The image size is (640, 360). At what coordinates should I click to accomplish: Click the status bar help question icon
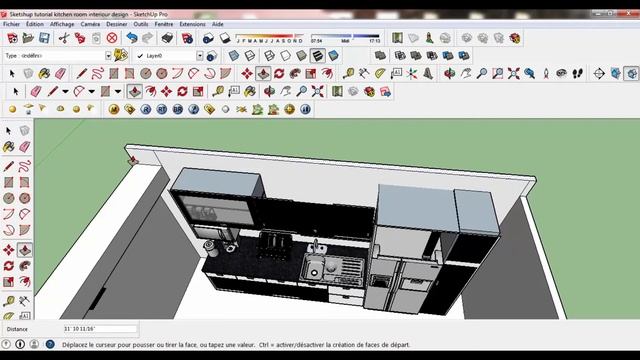(50, 344)
